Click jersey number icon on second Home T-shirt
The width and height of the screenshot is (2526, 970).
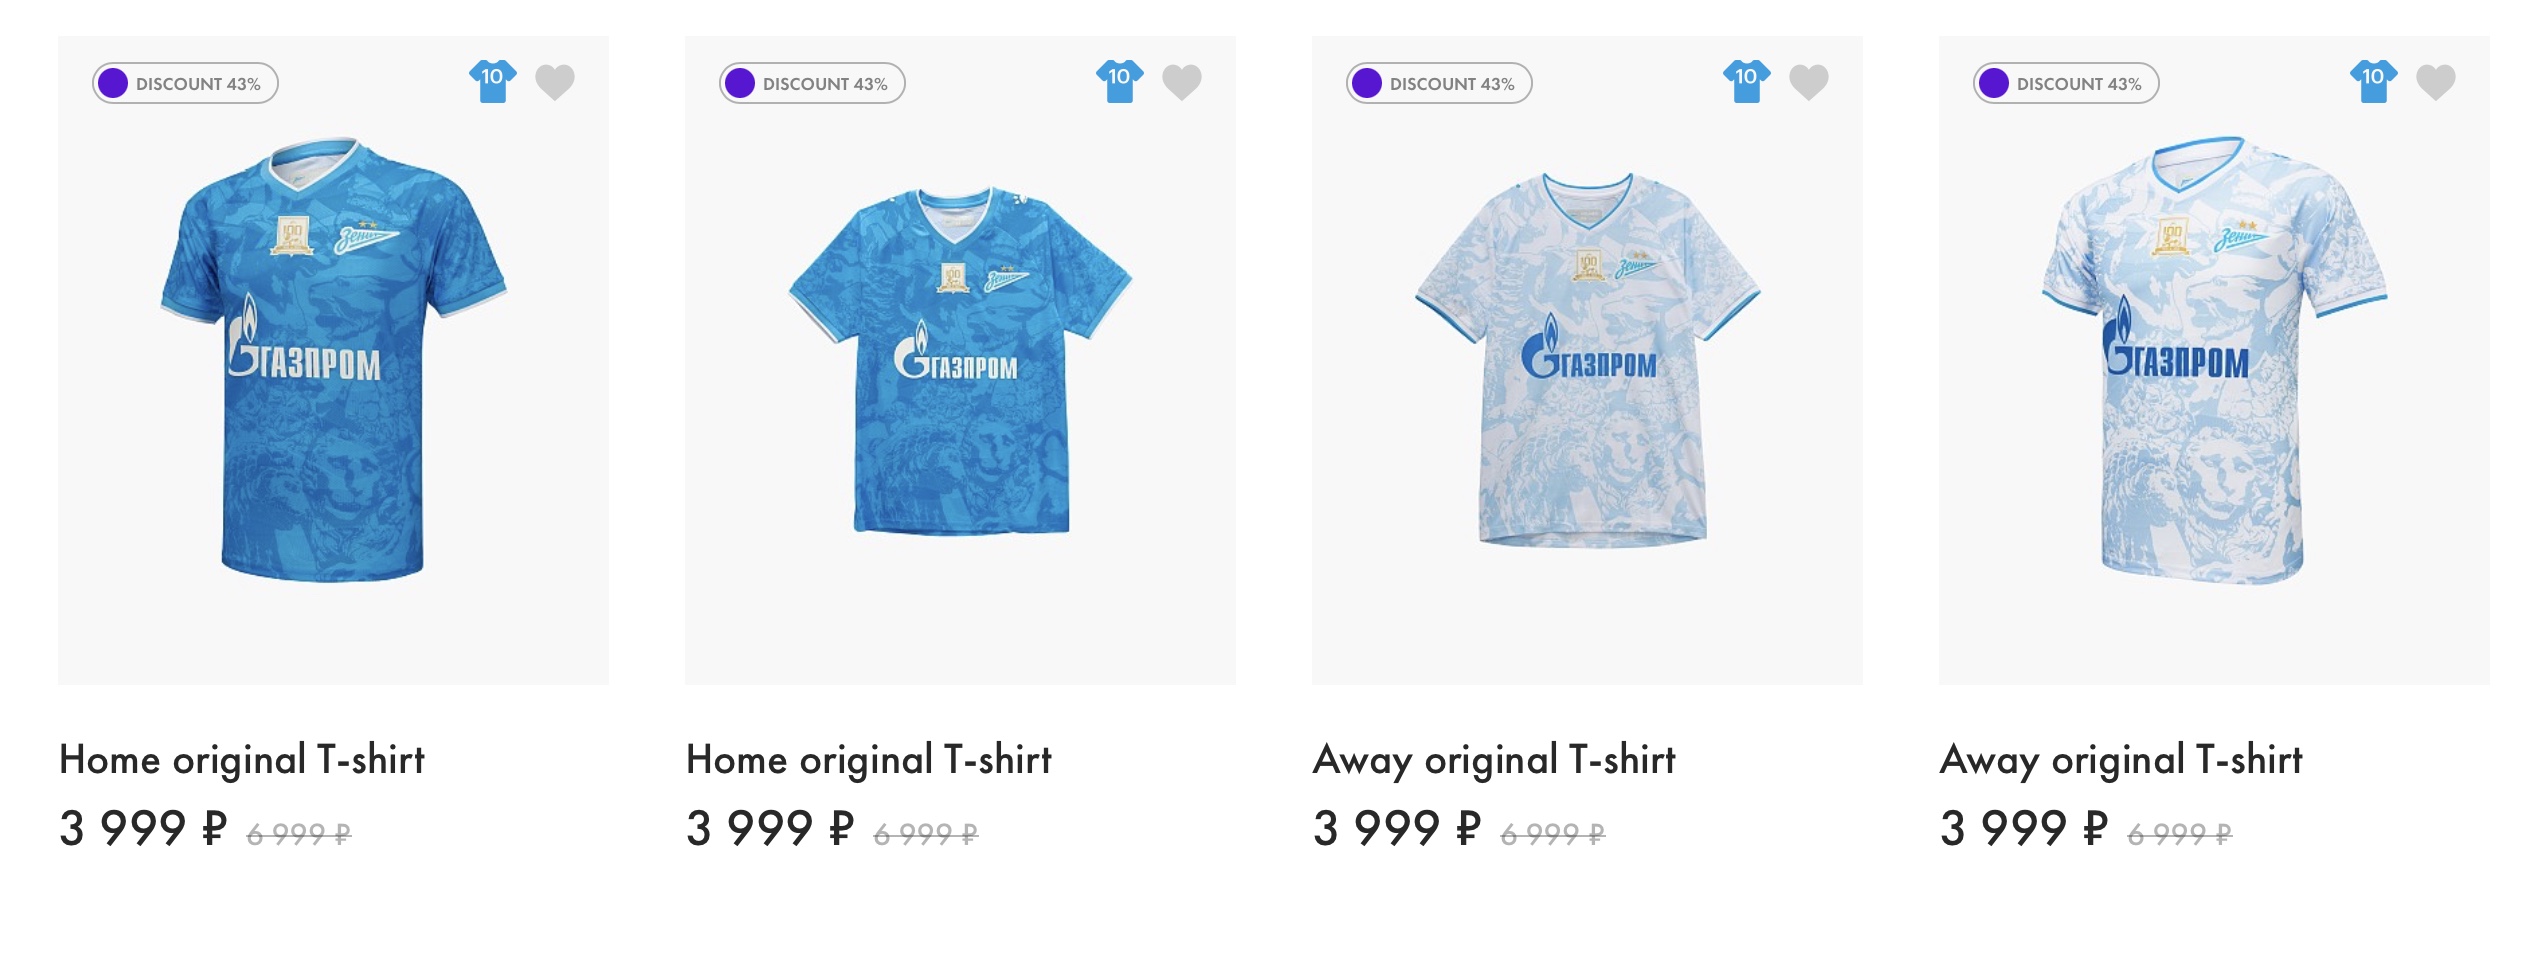(1119, 81)
